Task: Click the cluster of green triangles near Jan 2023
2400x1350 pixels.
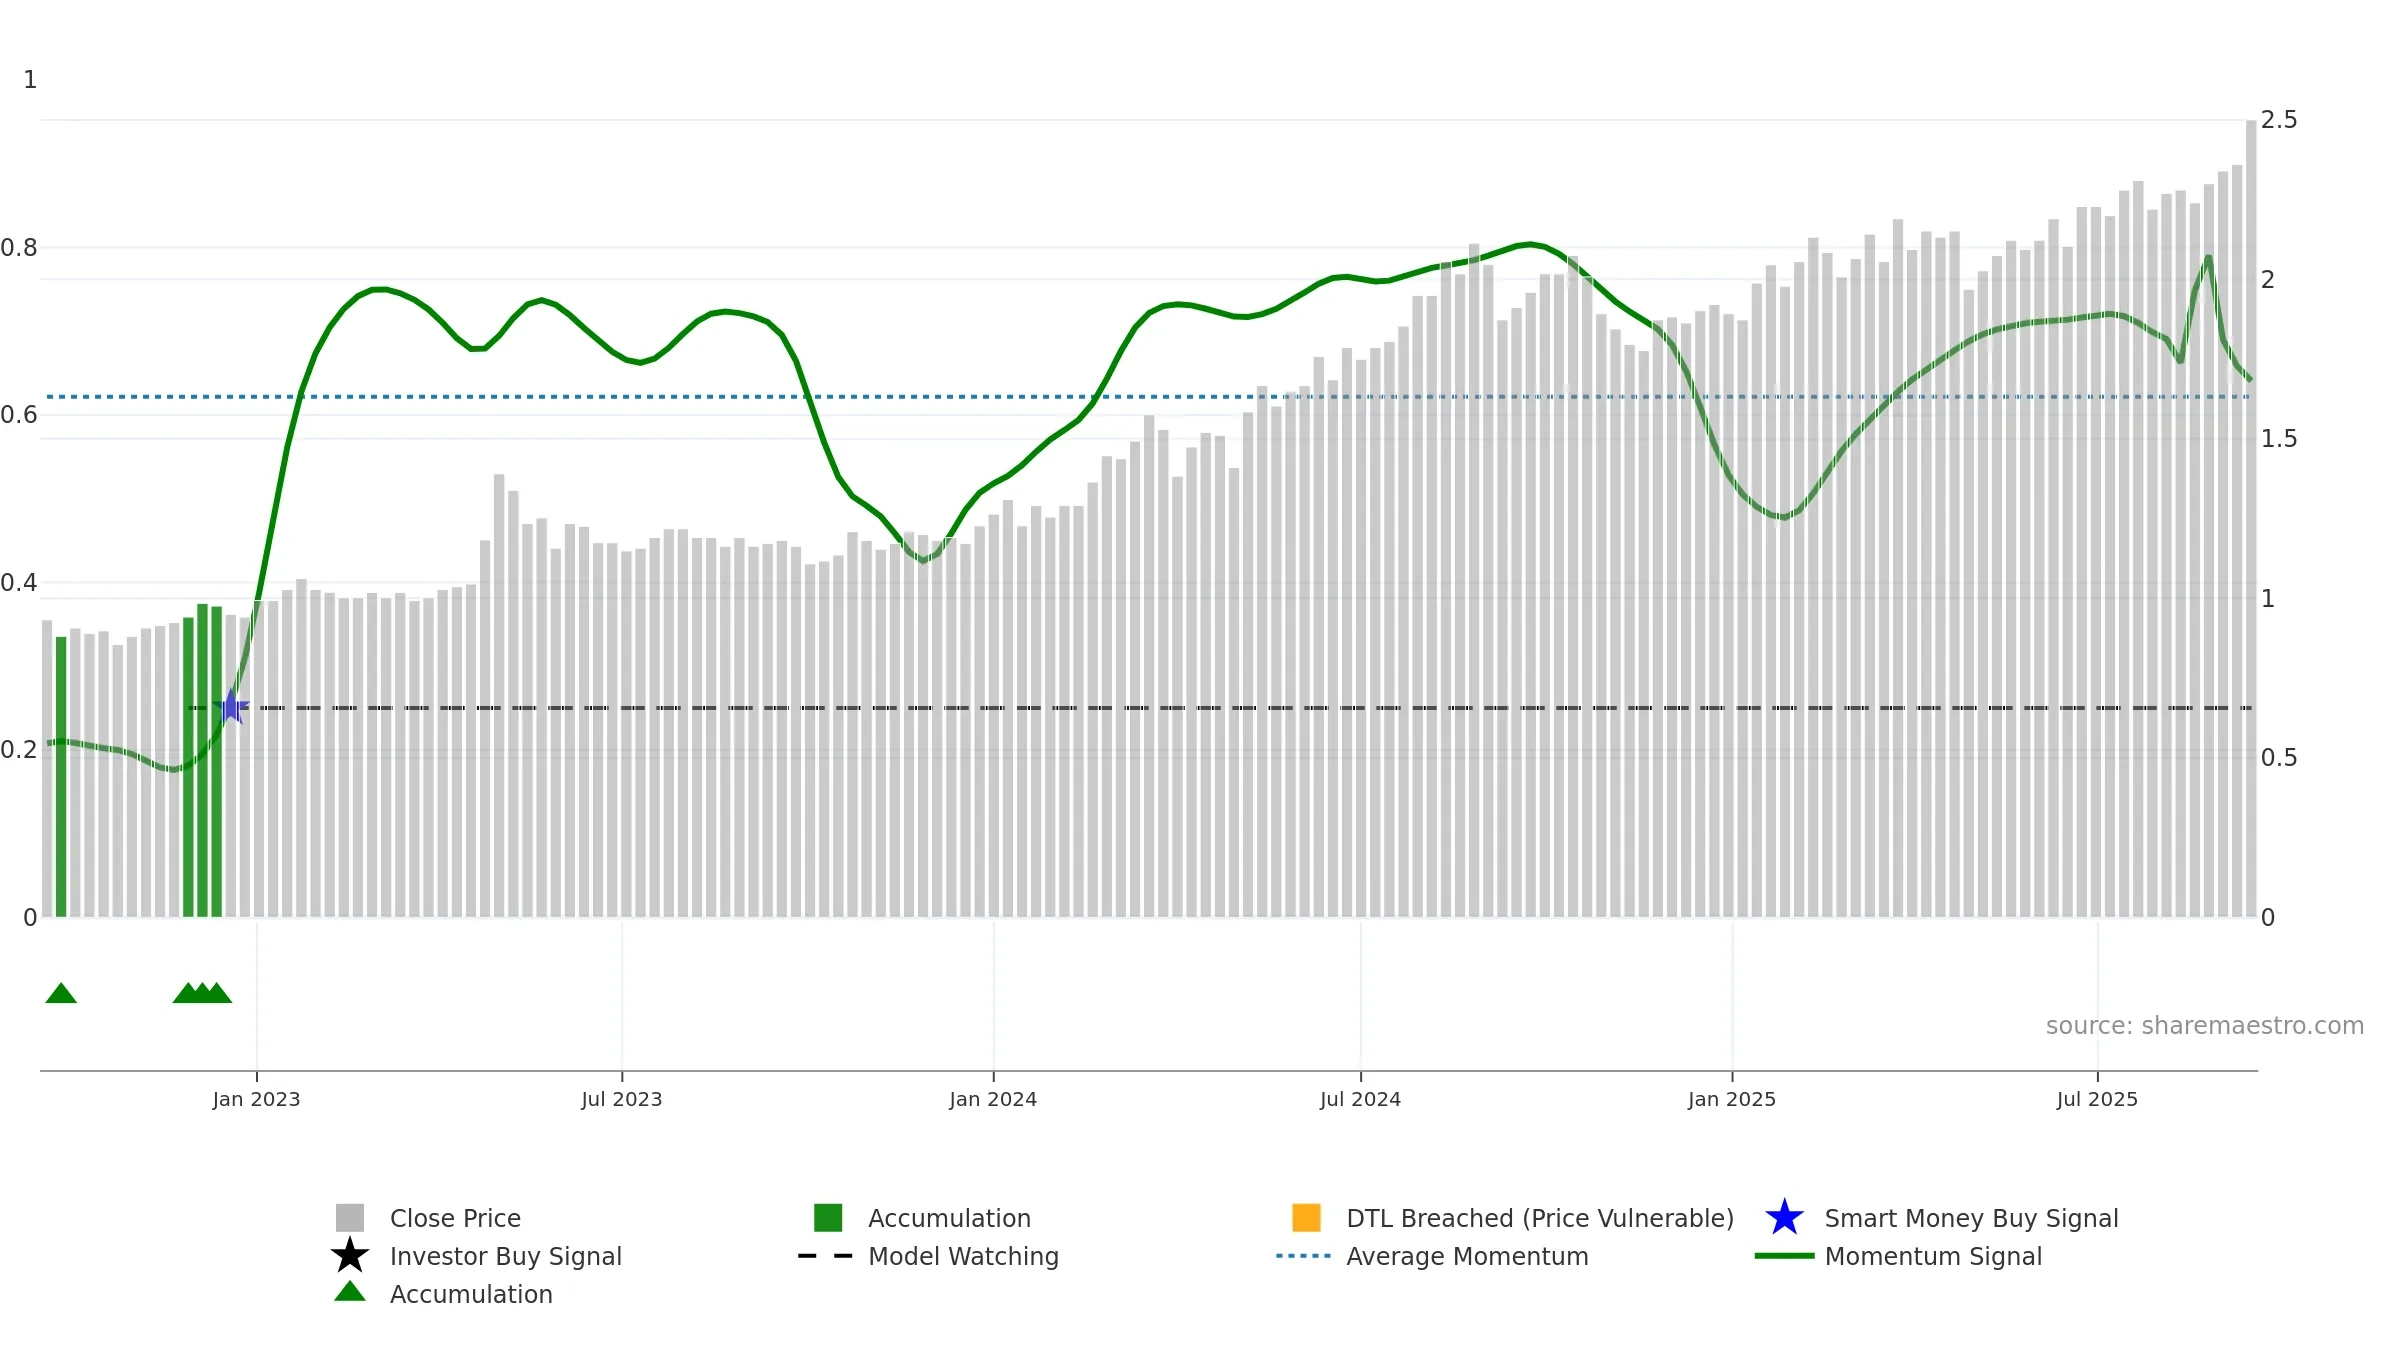Action: 203,993
